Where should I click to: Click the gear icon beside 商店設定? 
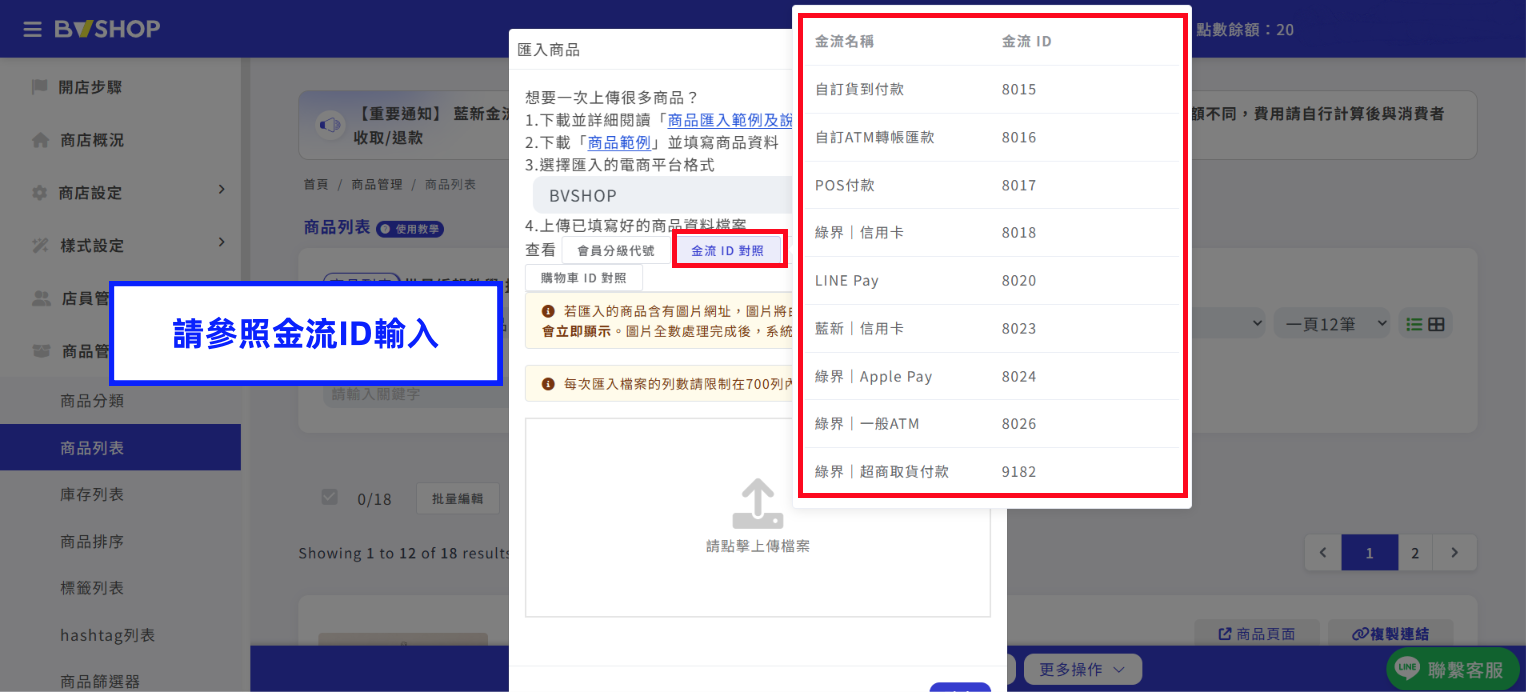pos(40,192)
